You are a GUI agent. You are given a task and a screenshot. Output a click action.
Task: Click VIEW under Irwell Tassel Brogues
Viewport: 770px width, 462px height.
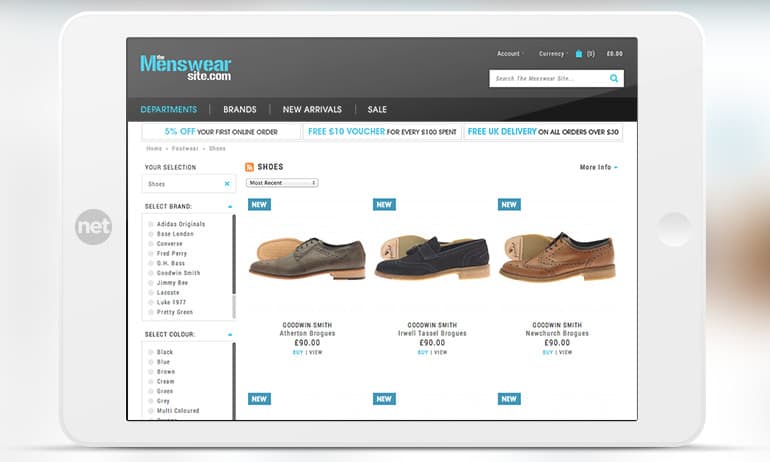click(x=440, y=353)
